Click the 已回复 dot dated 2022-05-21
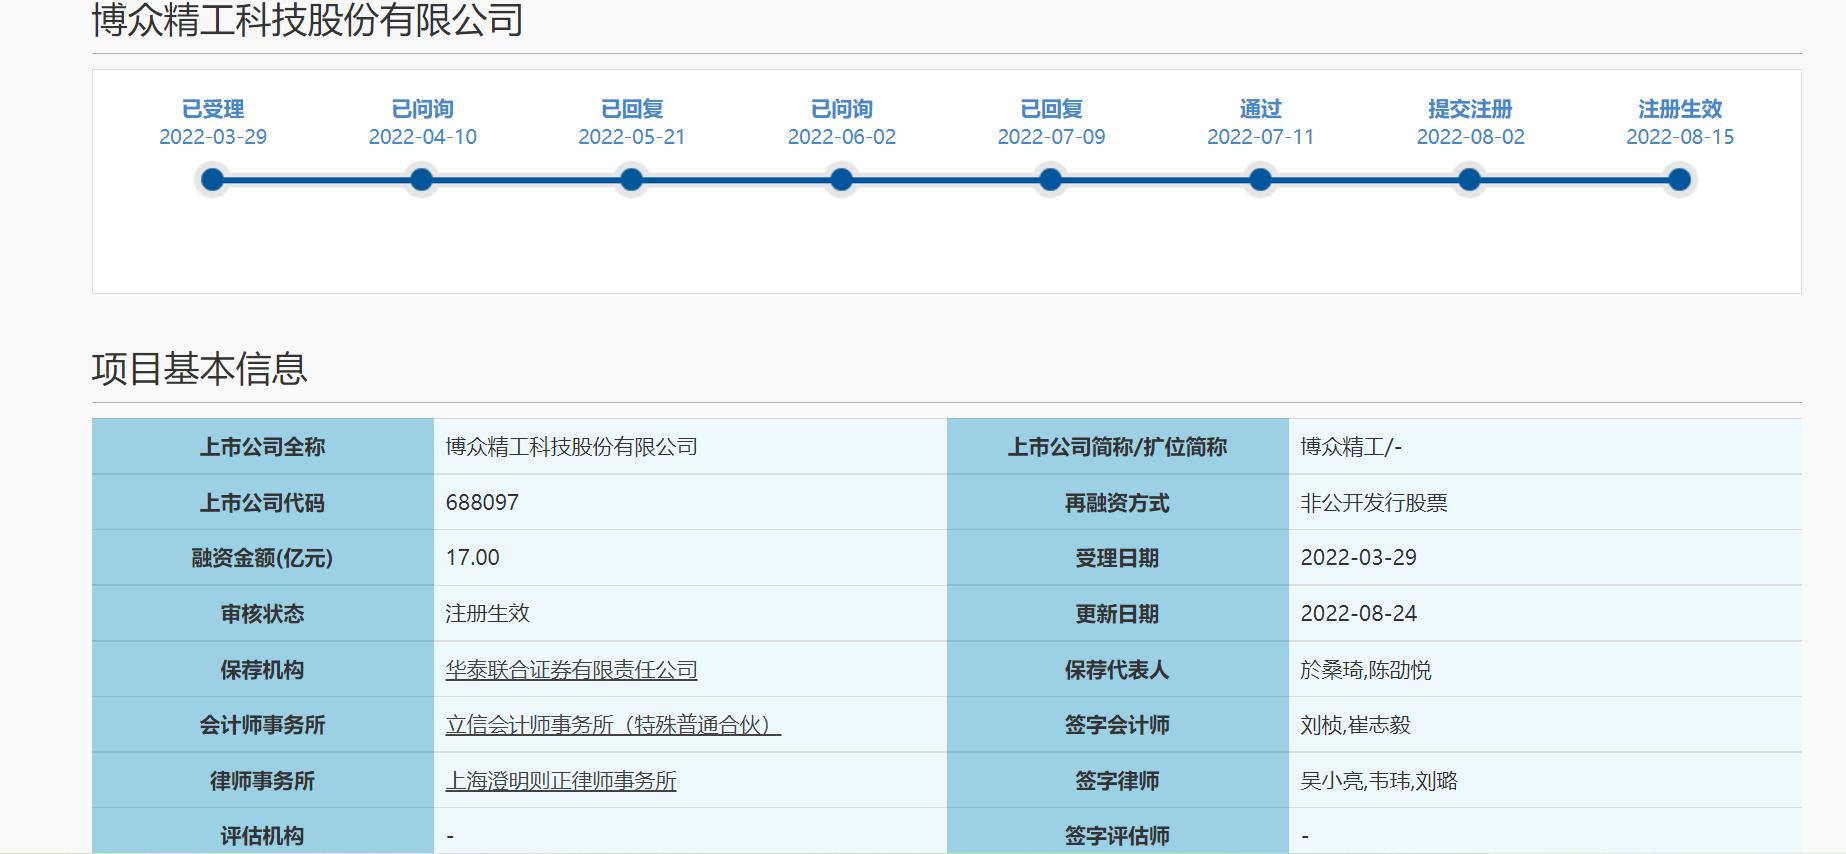1846x854 pixels. [631, 180]
